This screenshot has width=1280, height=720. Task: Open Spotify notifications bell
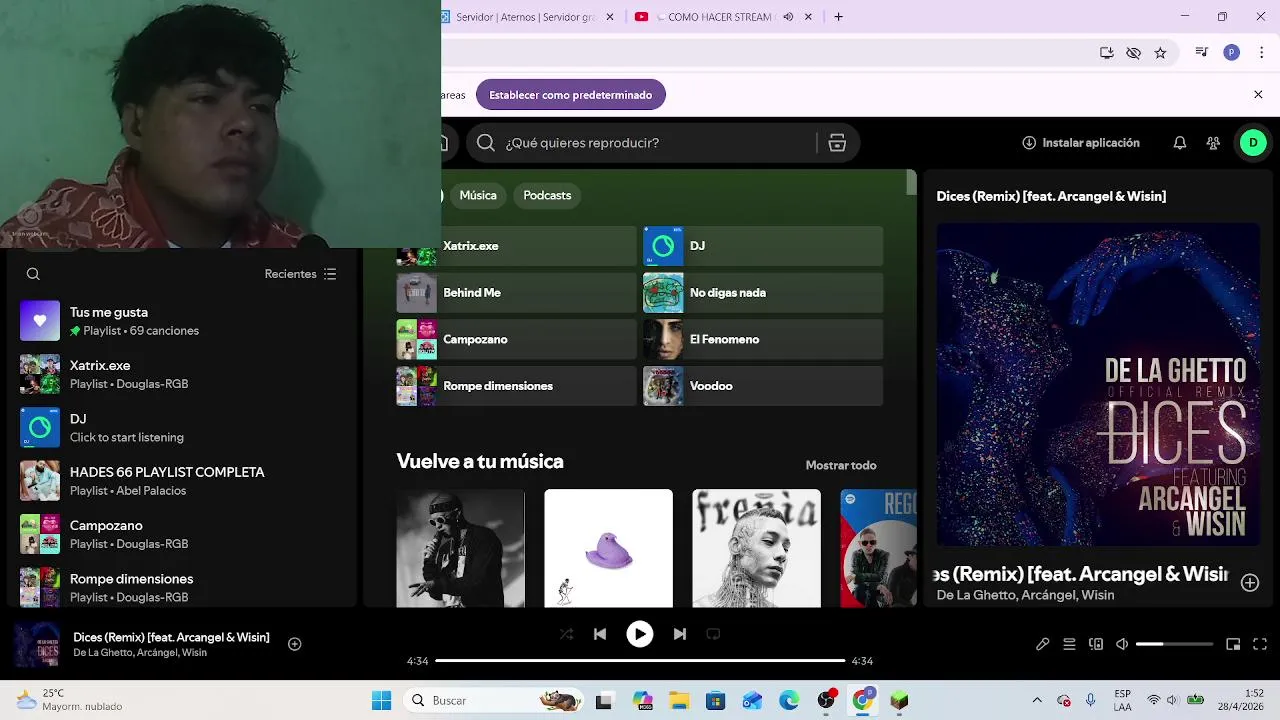click(x=1180, y=143)
